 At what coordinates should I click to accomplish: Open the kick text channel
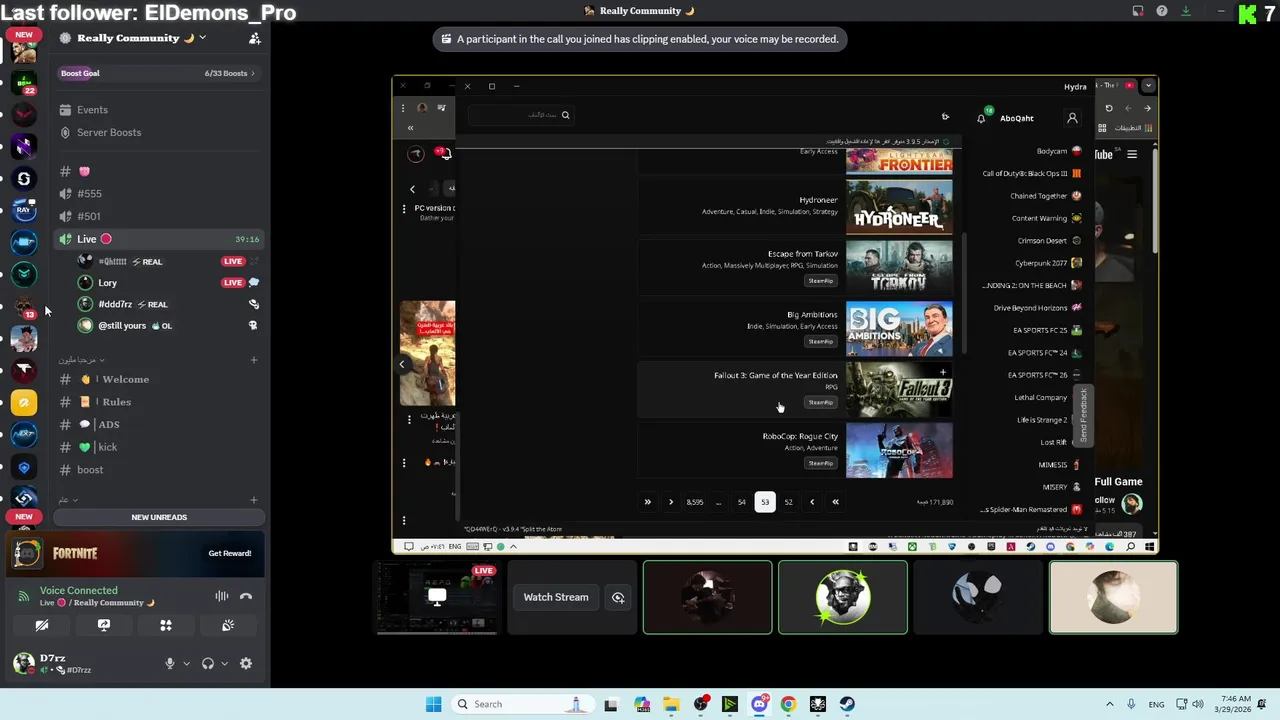tap(159, 447)
